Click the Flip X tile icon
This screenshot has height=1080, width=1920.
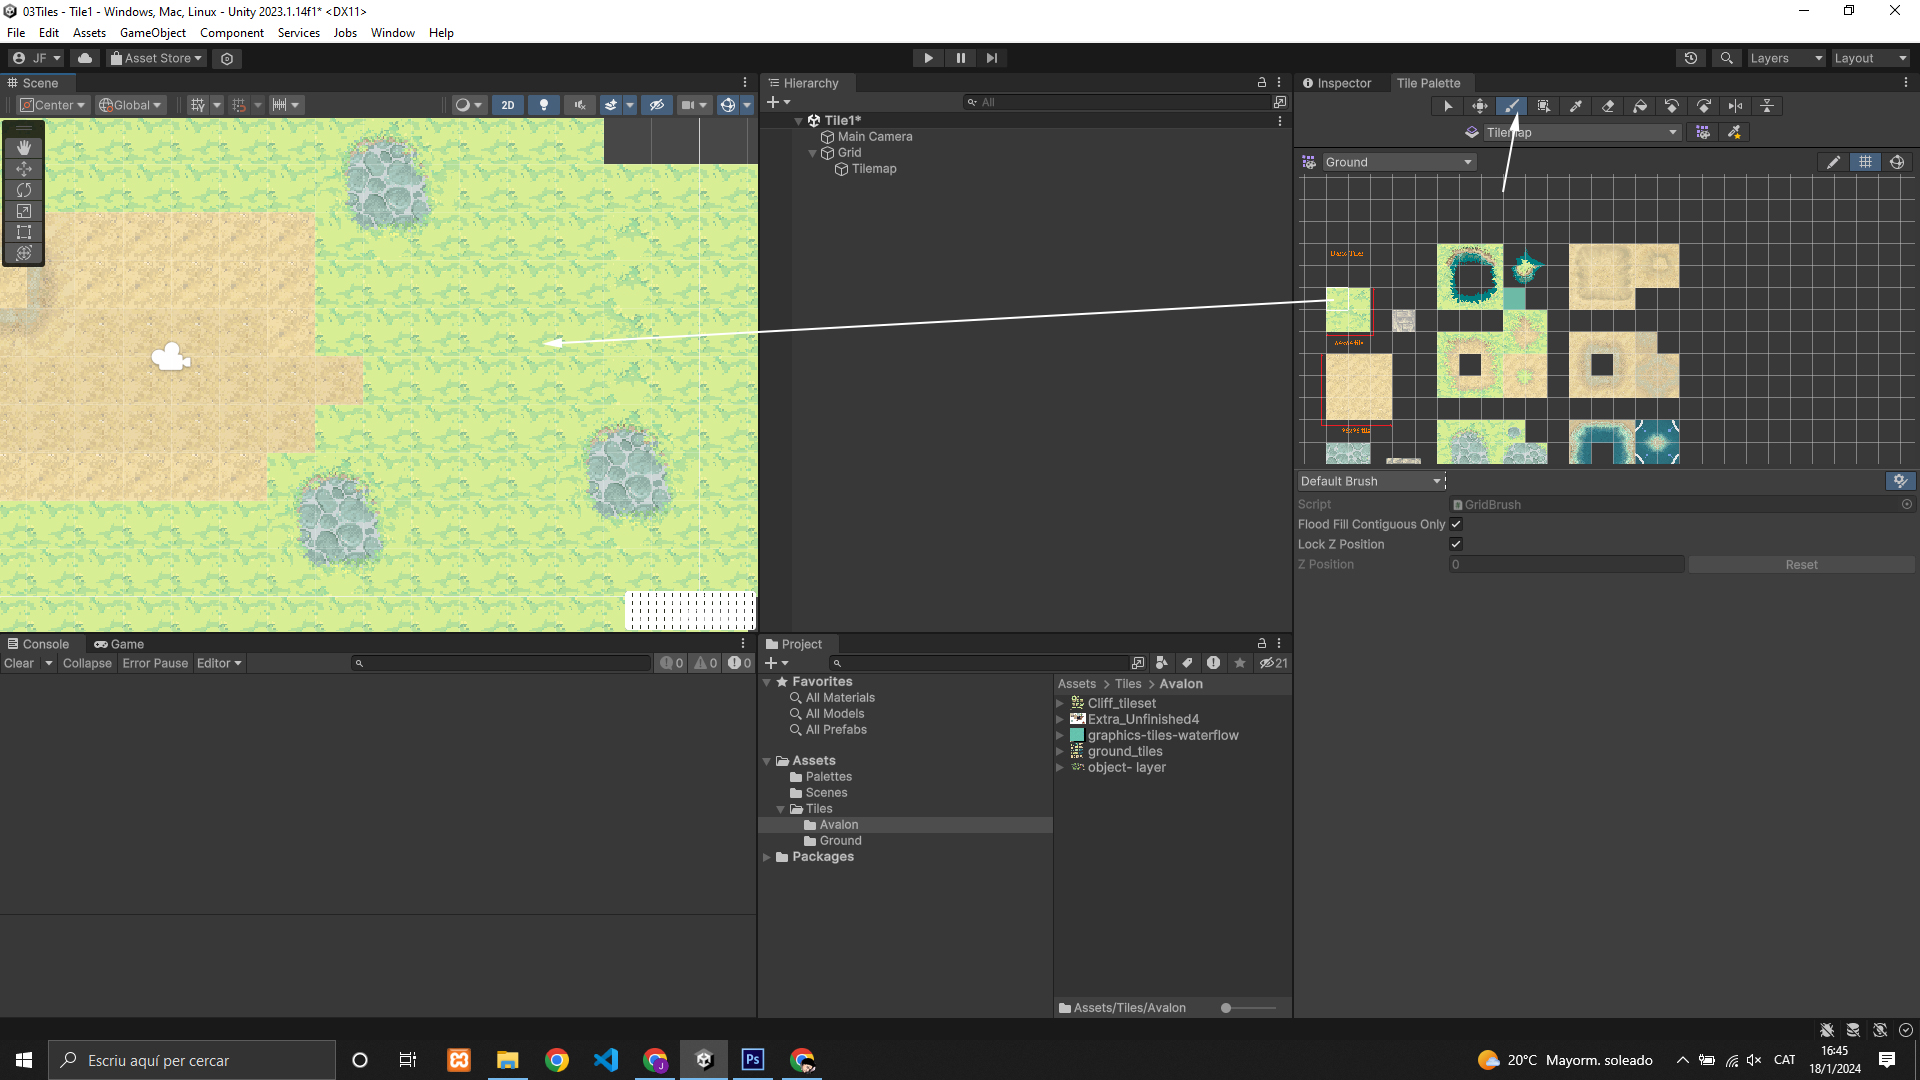click(1736, 106)
